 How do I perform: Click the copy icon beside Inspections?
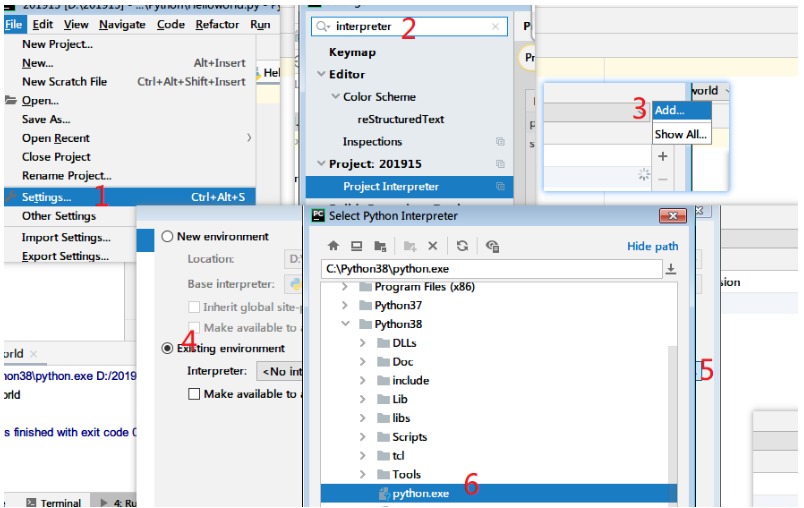tap(500, 141)
